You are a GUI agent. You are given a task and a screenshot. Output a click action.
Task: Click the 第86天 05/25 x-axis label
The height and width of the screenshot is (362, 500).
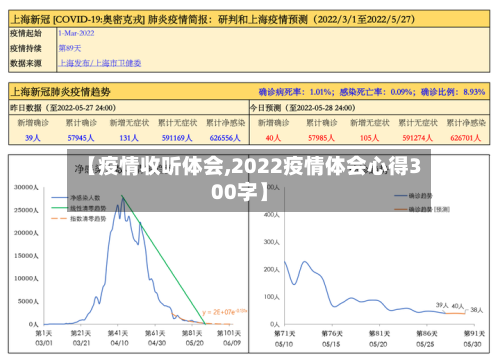click(x=427, y=338)
